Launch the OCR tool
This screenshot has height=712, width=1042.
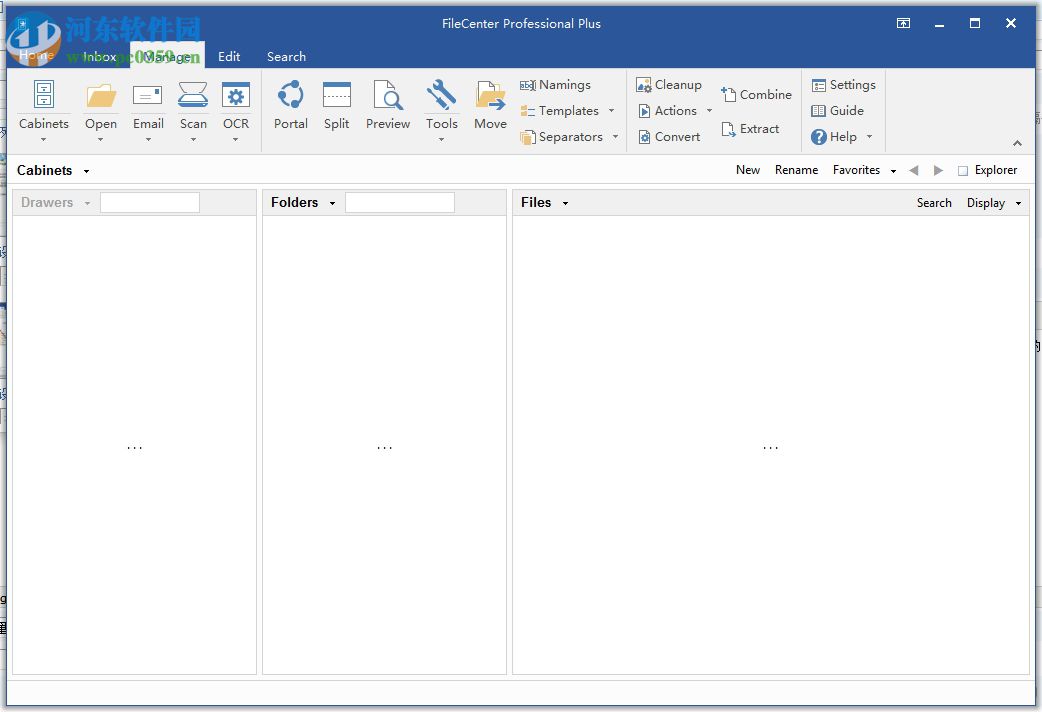(x=236, y=97)
